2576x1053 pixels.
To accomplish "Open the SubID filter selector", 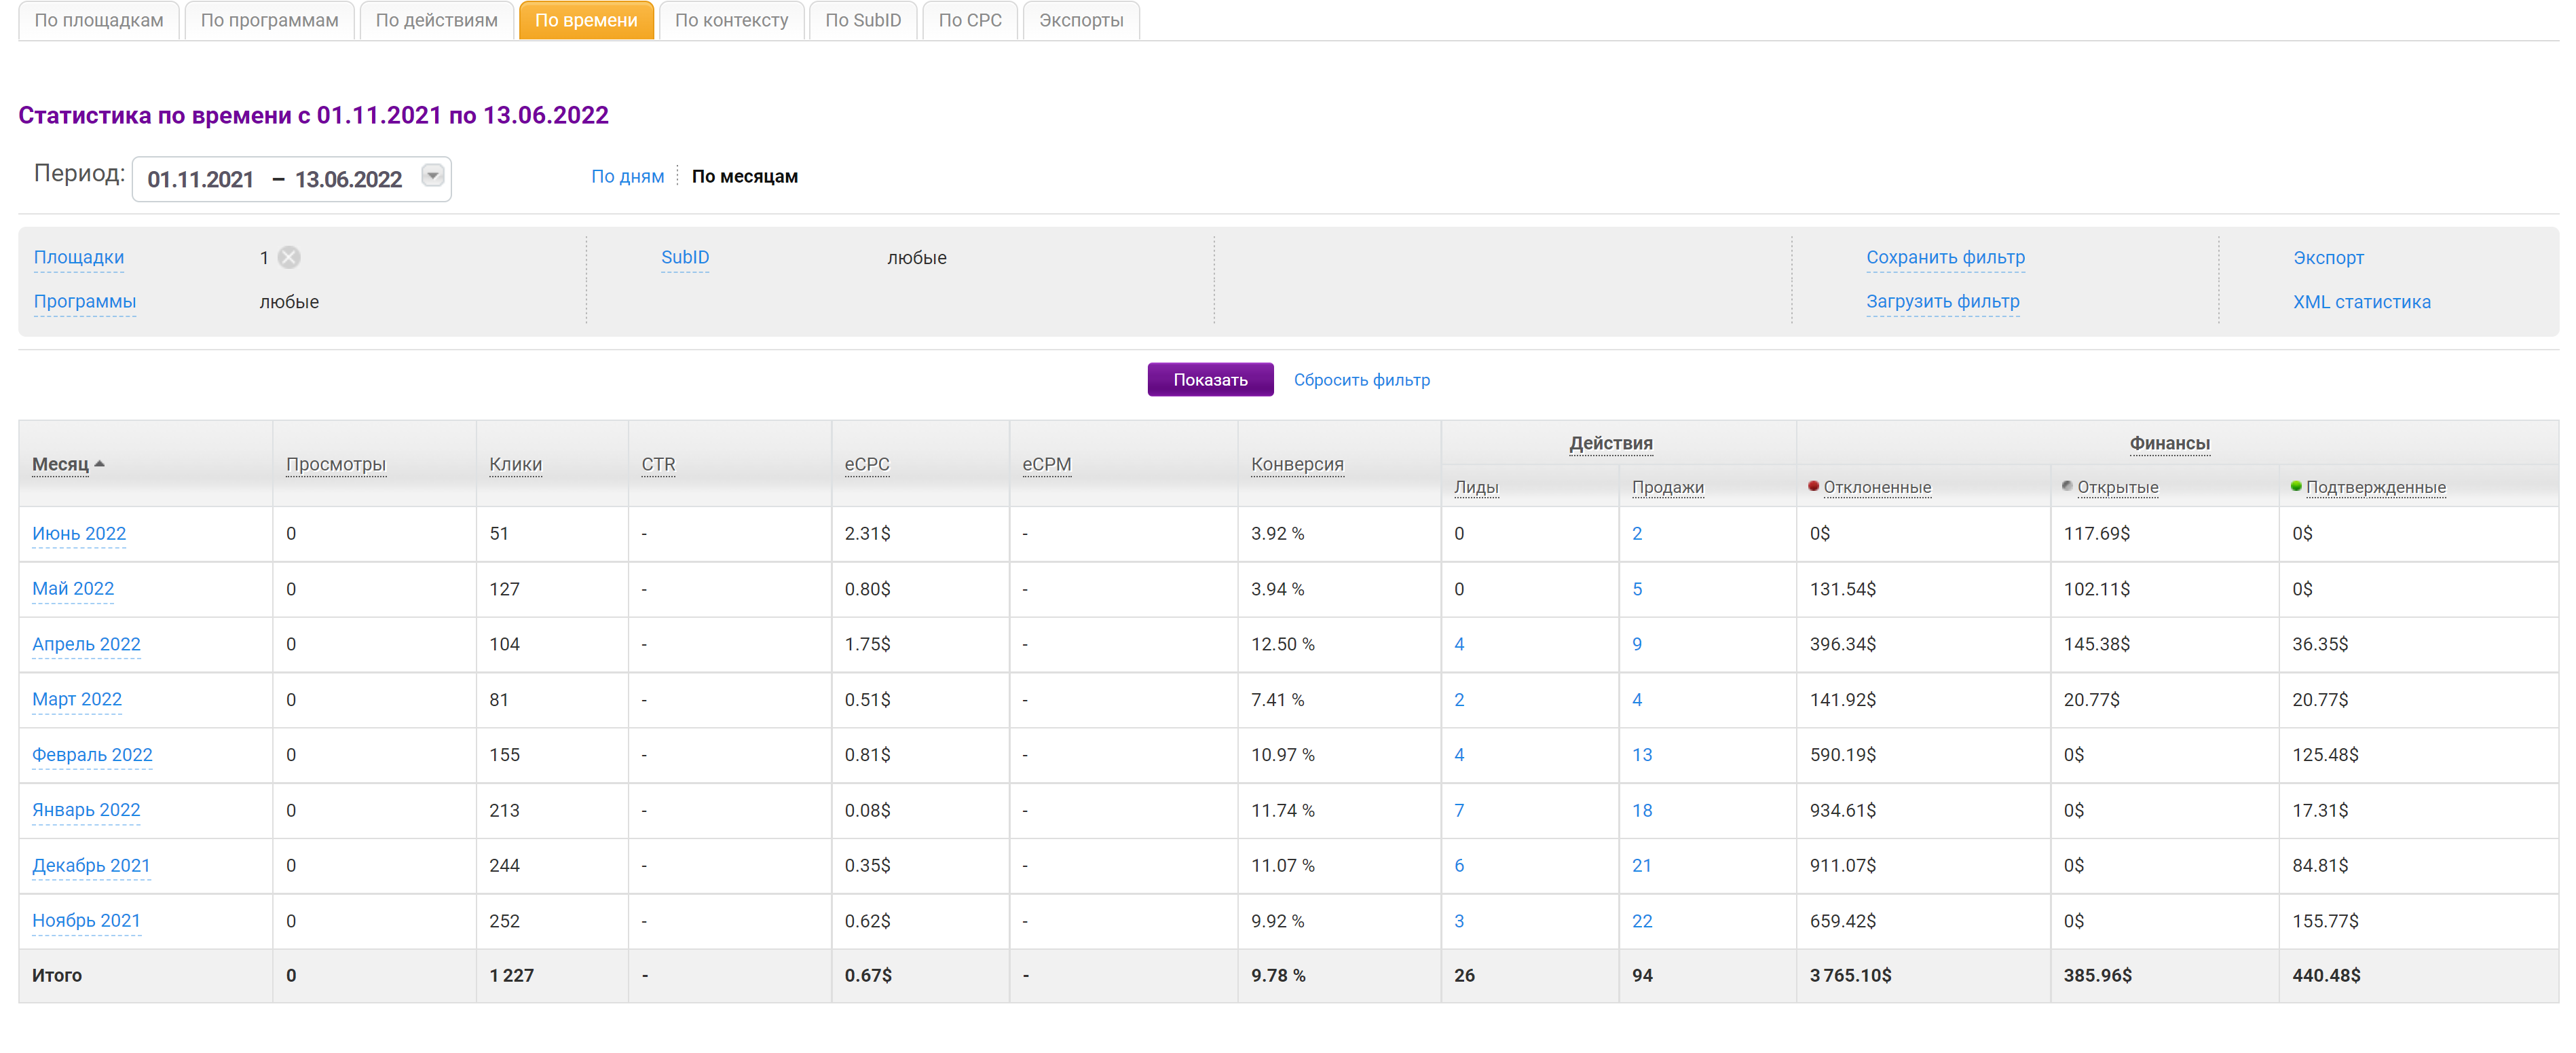I will point(685,257).
